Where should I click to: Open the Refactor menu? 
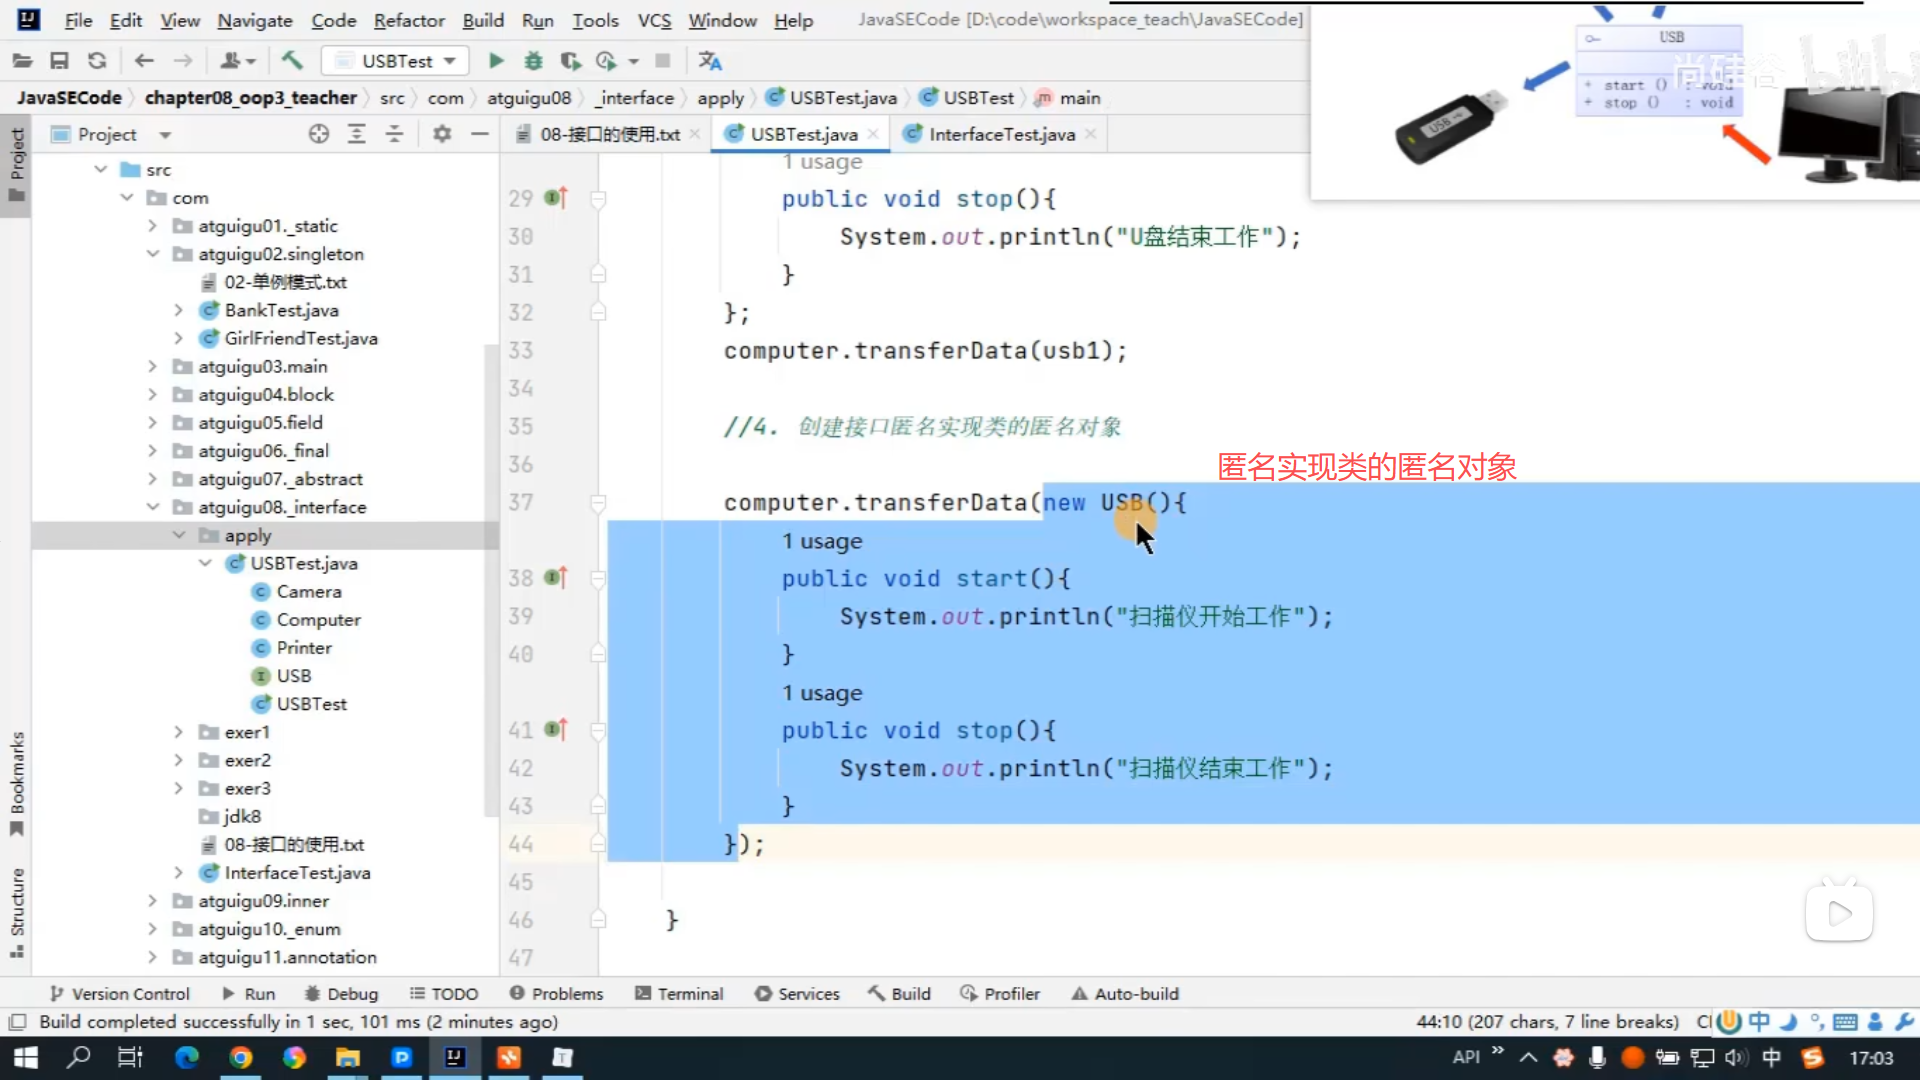click(408, 20)
